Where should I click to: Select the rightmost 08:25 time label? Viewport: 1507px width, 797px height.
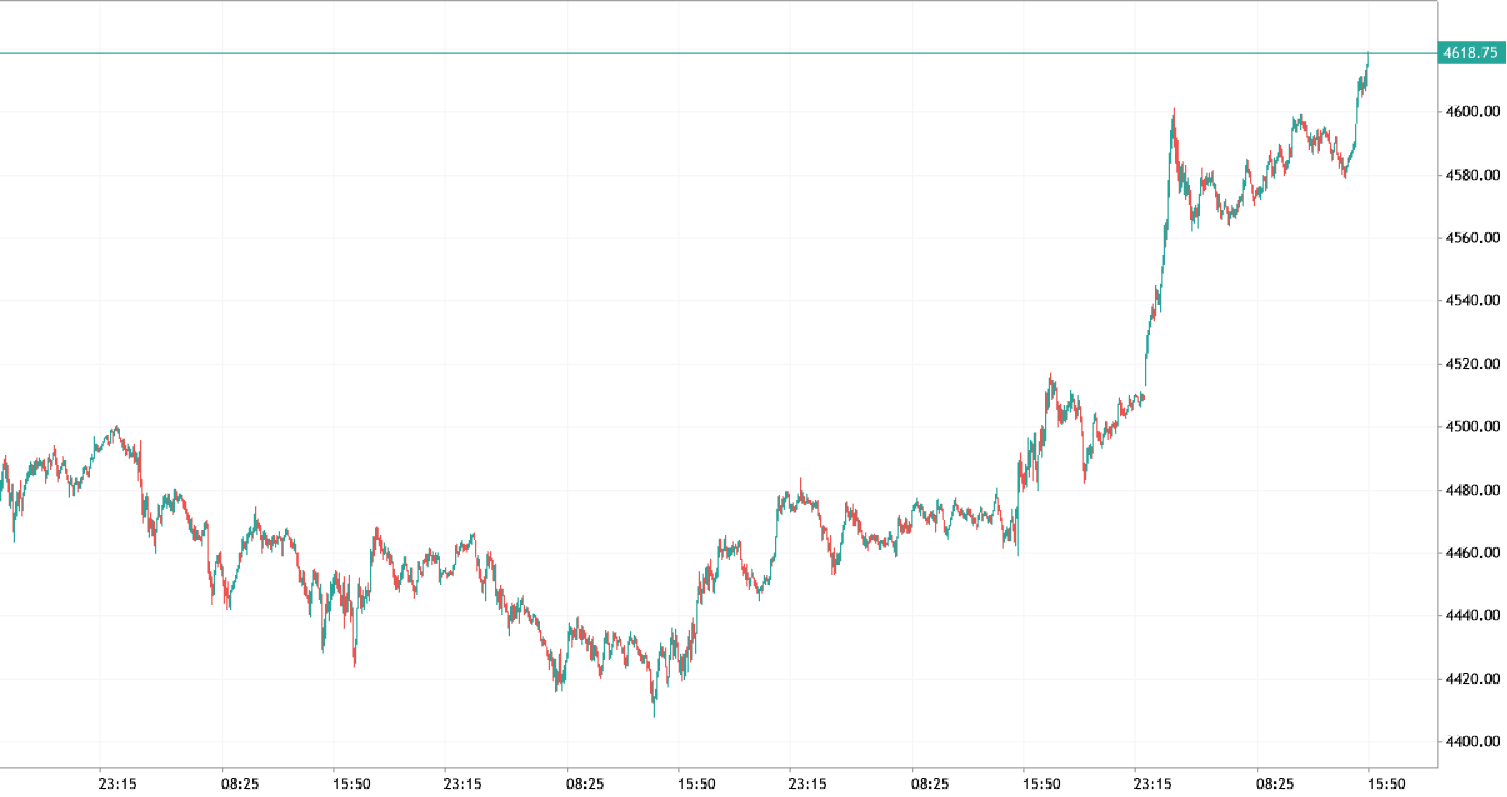pyautogui.click(x=1275, y=783)
